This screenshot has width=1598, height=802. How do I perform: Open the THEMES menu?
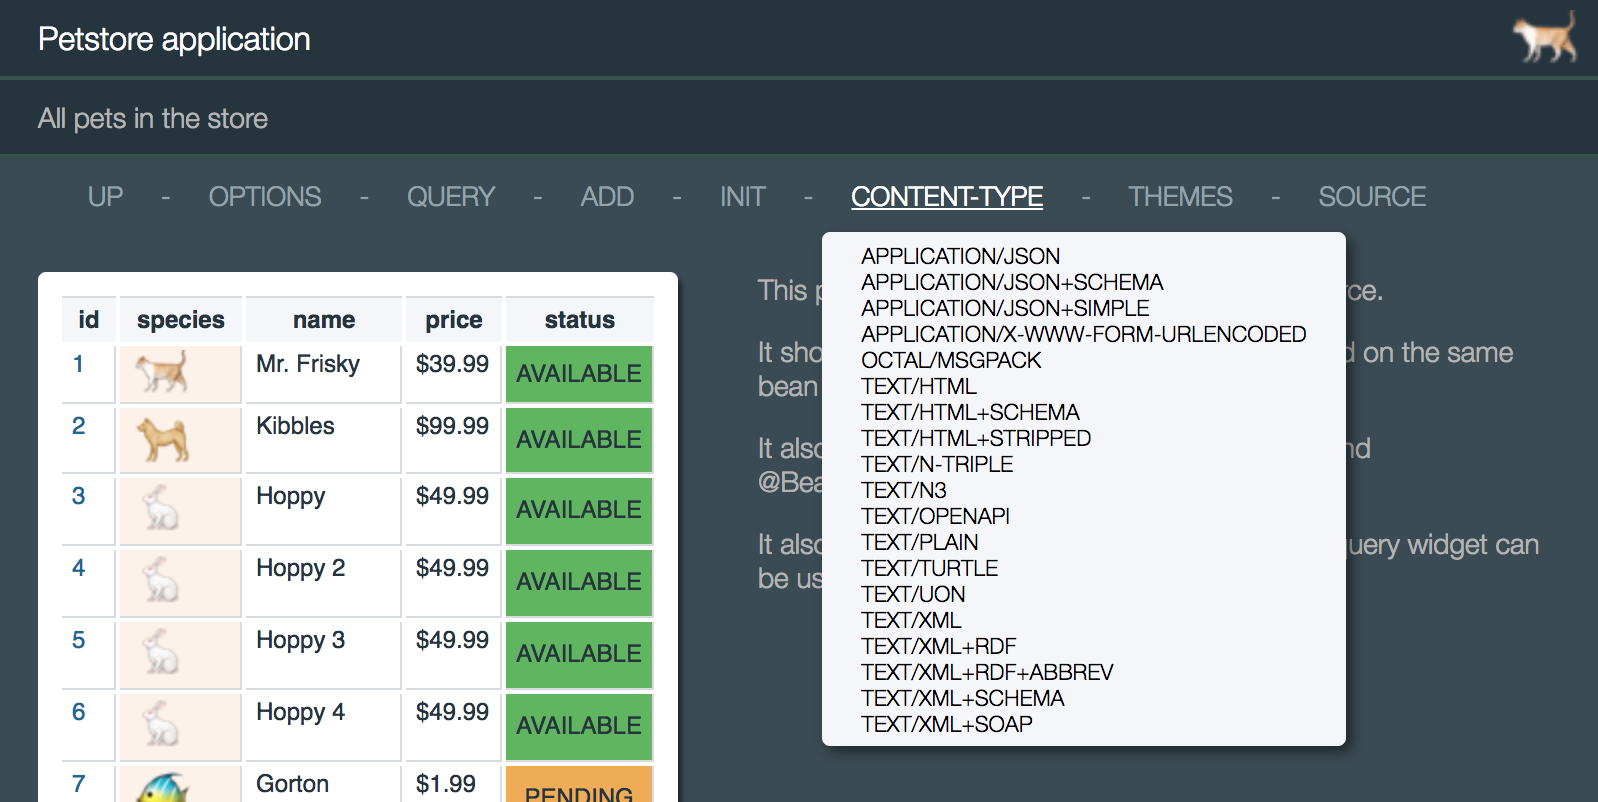point(1180,197)
